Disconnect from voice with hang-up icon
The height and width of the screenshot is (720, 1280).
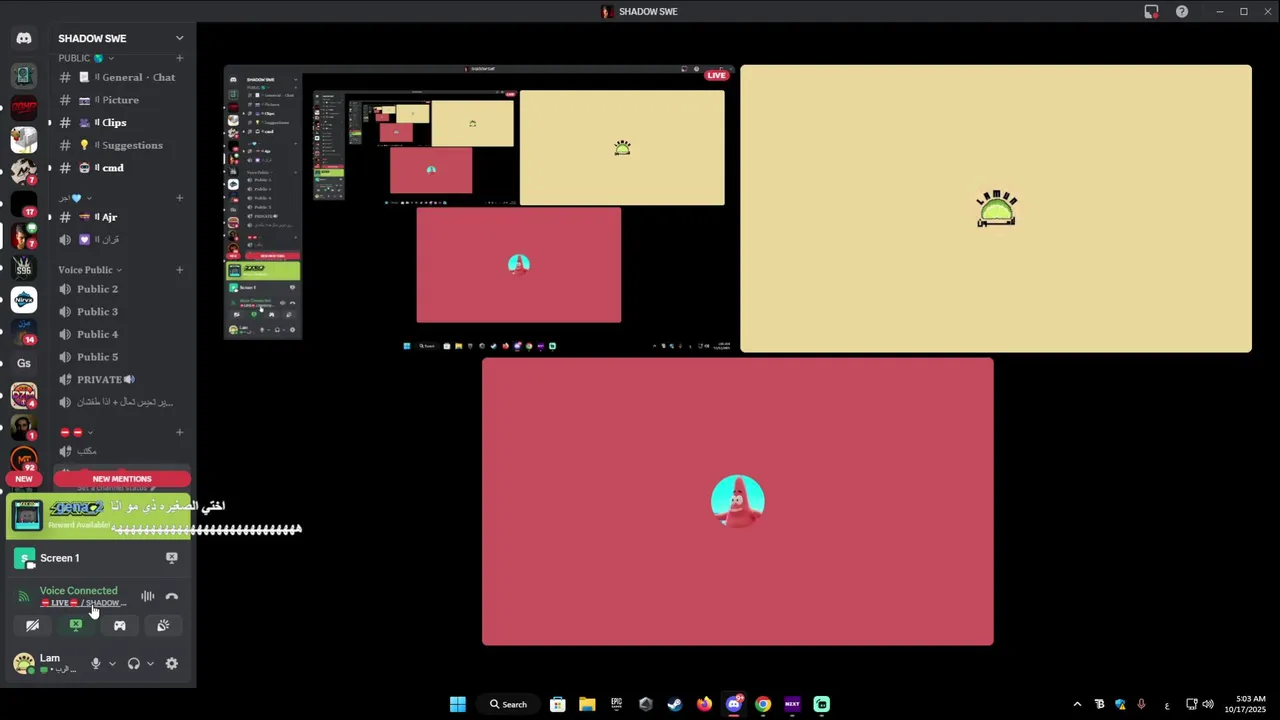(x=172, y=596)
